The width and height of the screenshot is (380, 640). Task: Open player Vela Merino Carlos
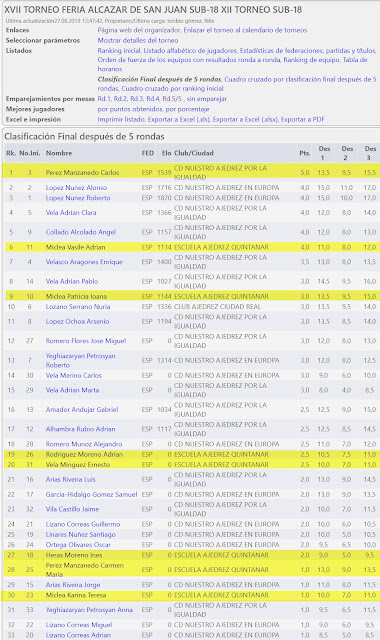(74, 376)
